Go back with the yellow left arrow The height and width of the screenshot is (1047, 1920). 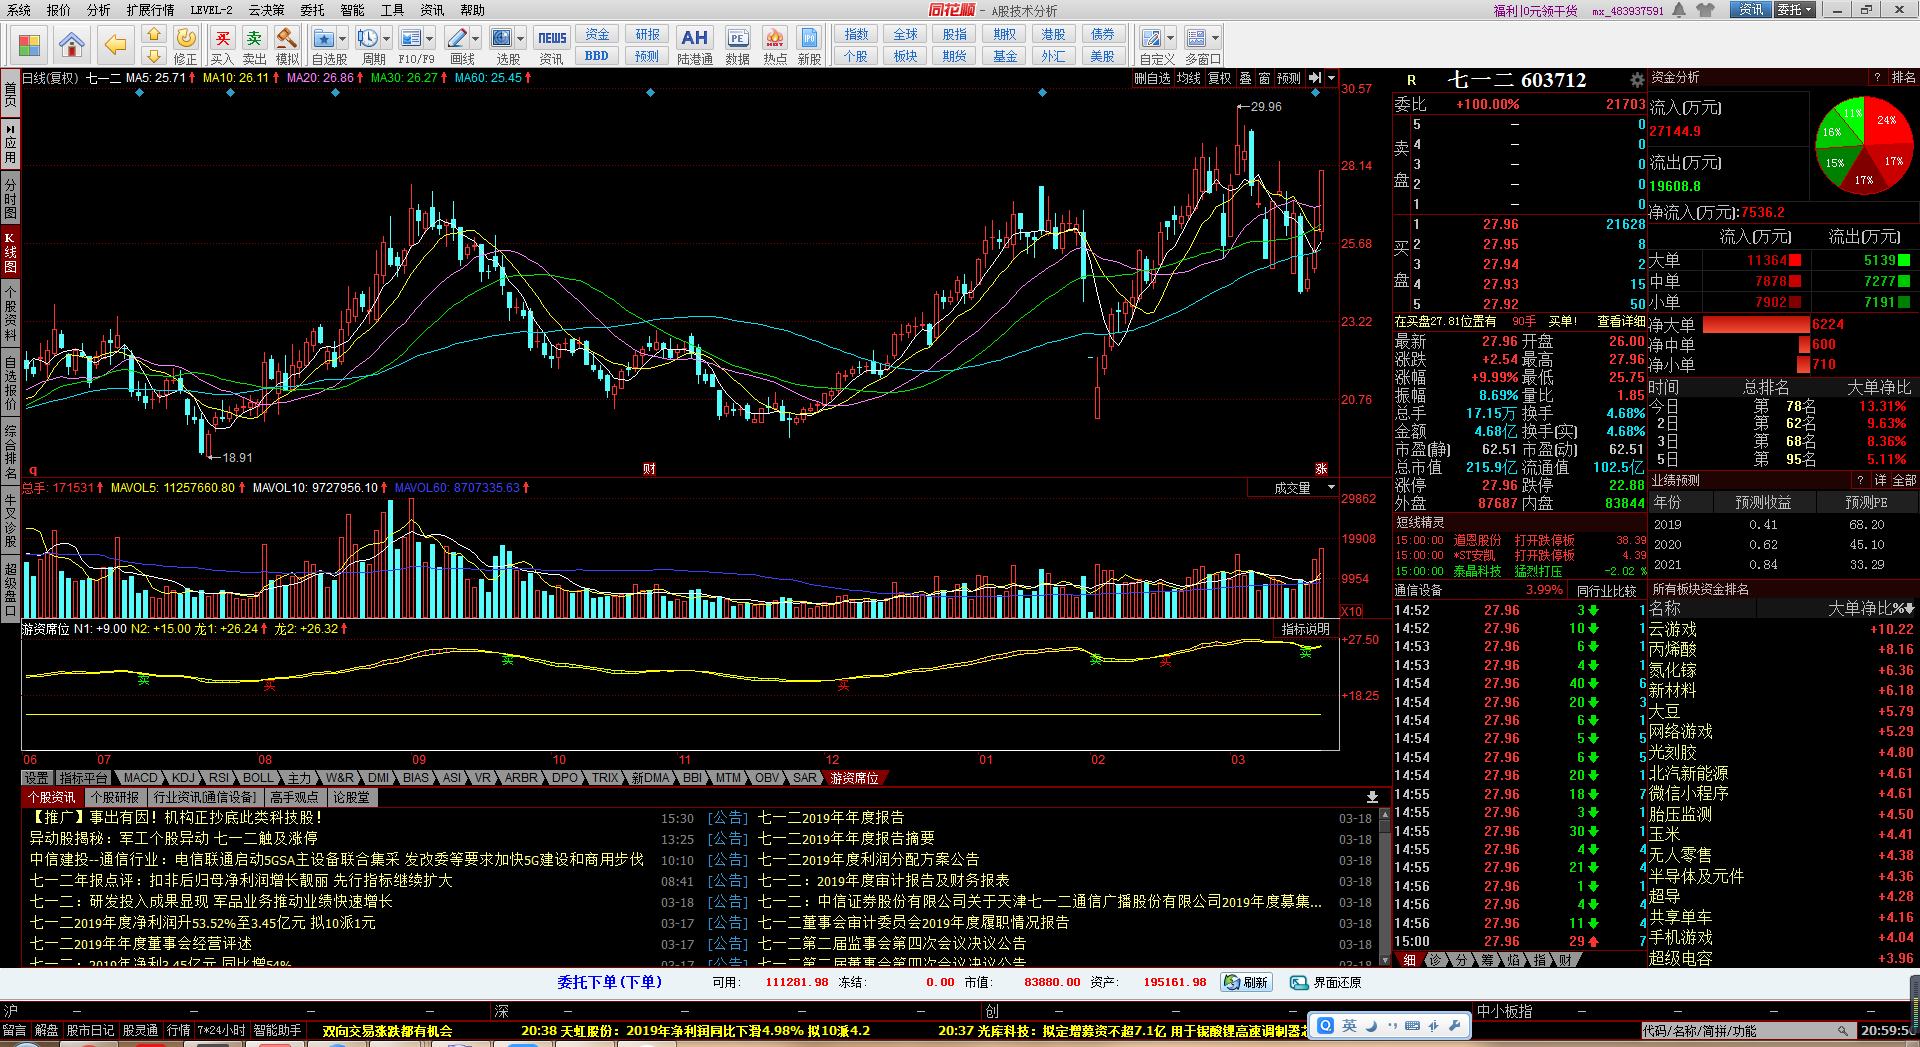pyautogui.click(x=116, y=45)
